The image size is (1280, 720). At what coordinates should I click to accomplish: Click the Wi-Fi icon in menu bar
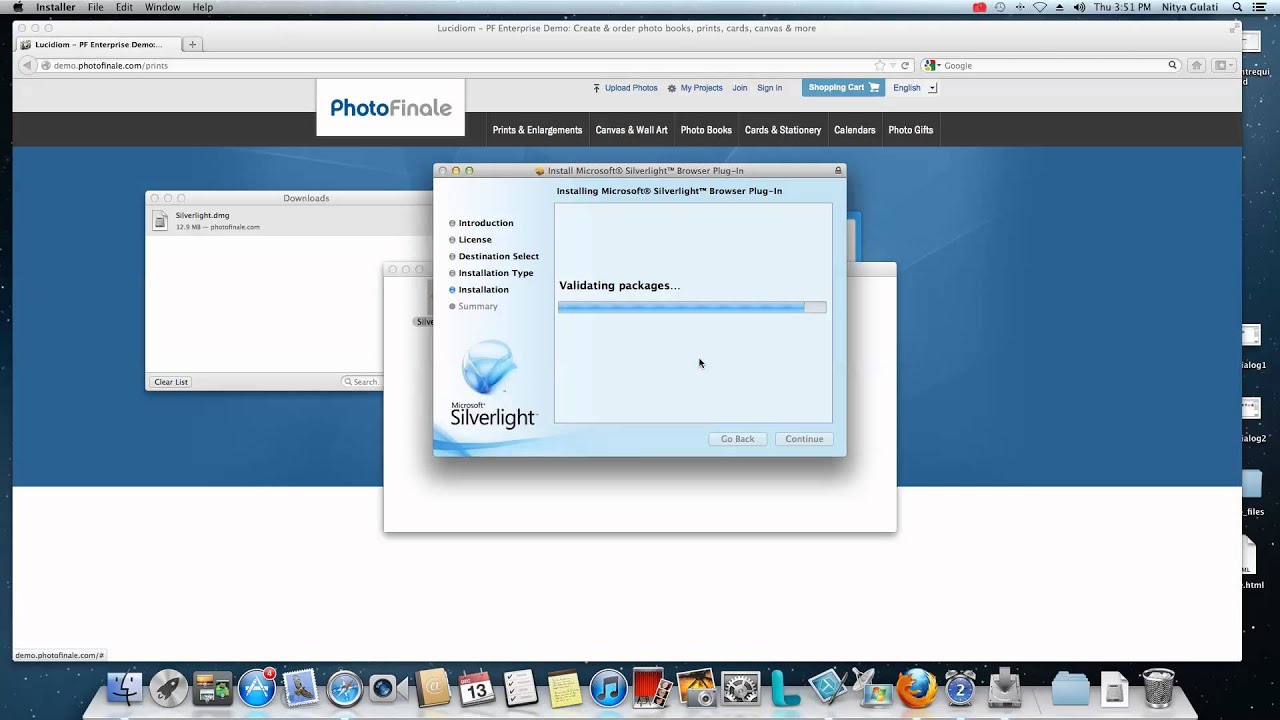click(1040, 7)
